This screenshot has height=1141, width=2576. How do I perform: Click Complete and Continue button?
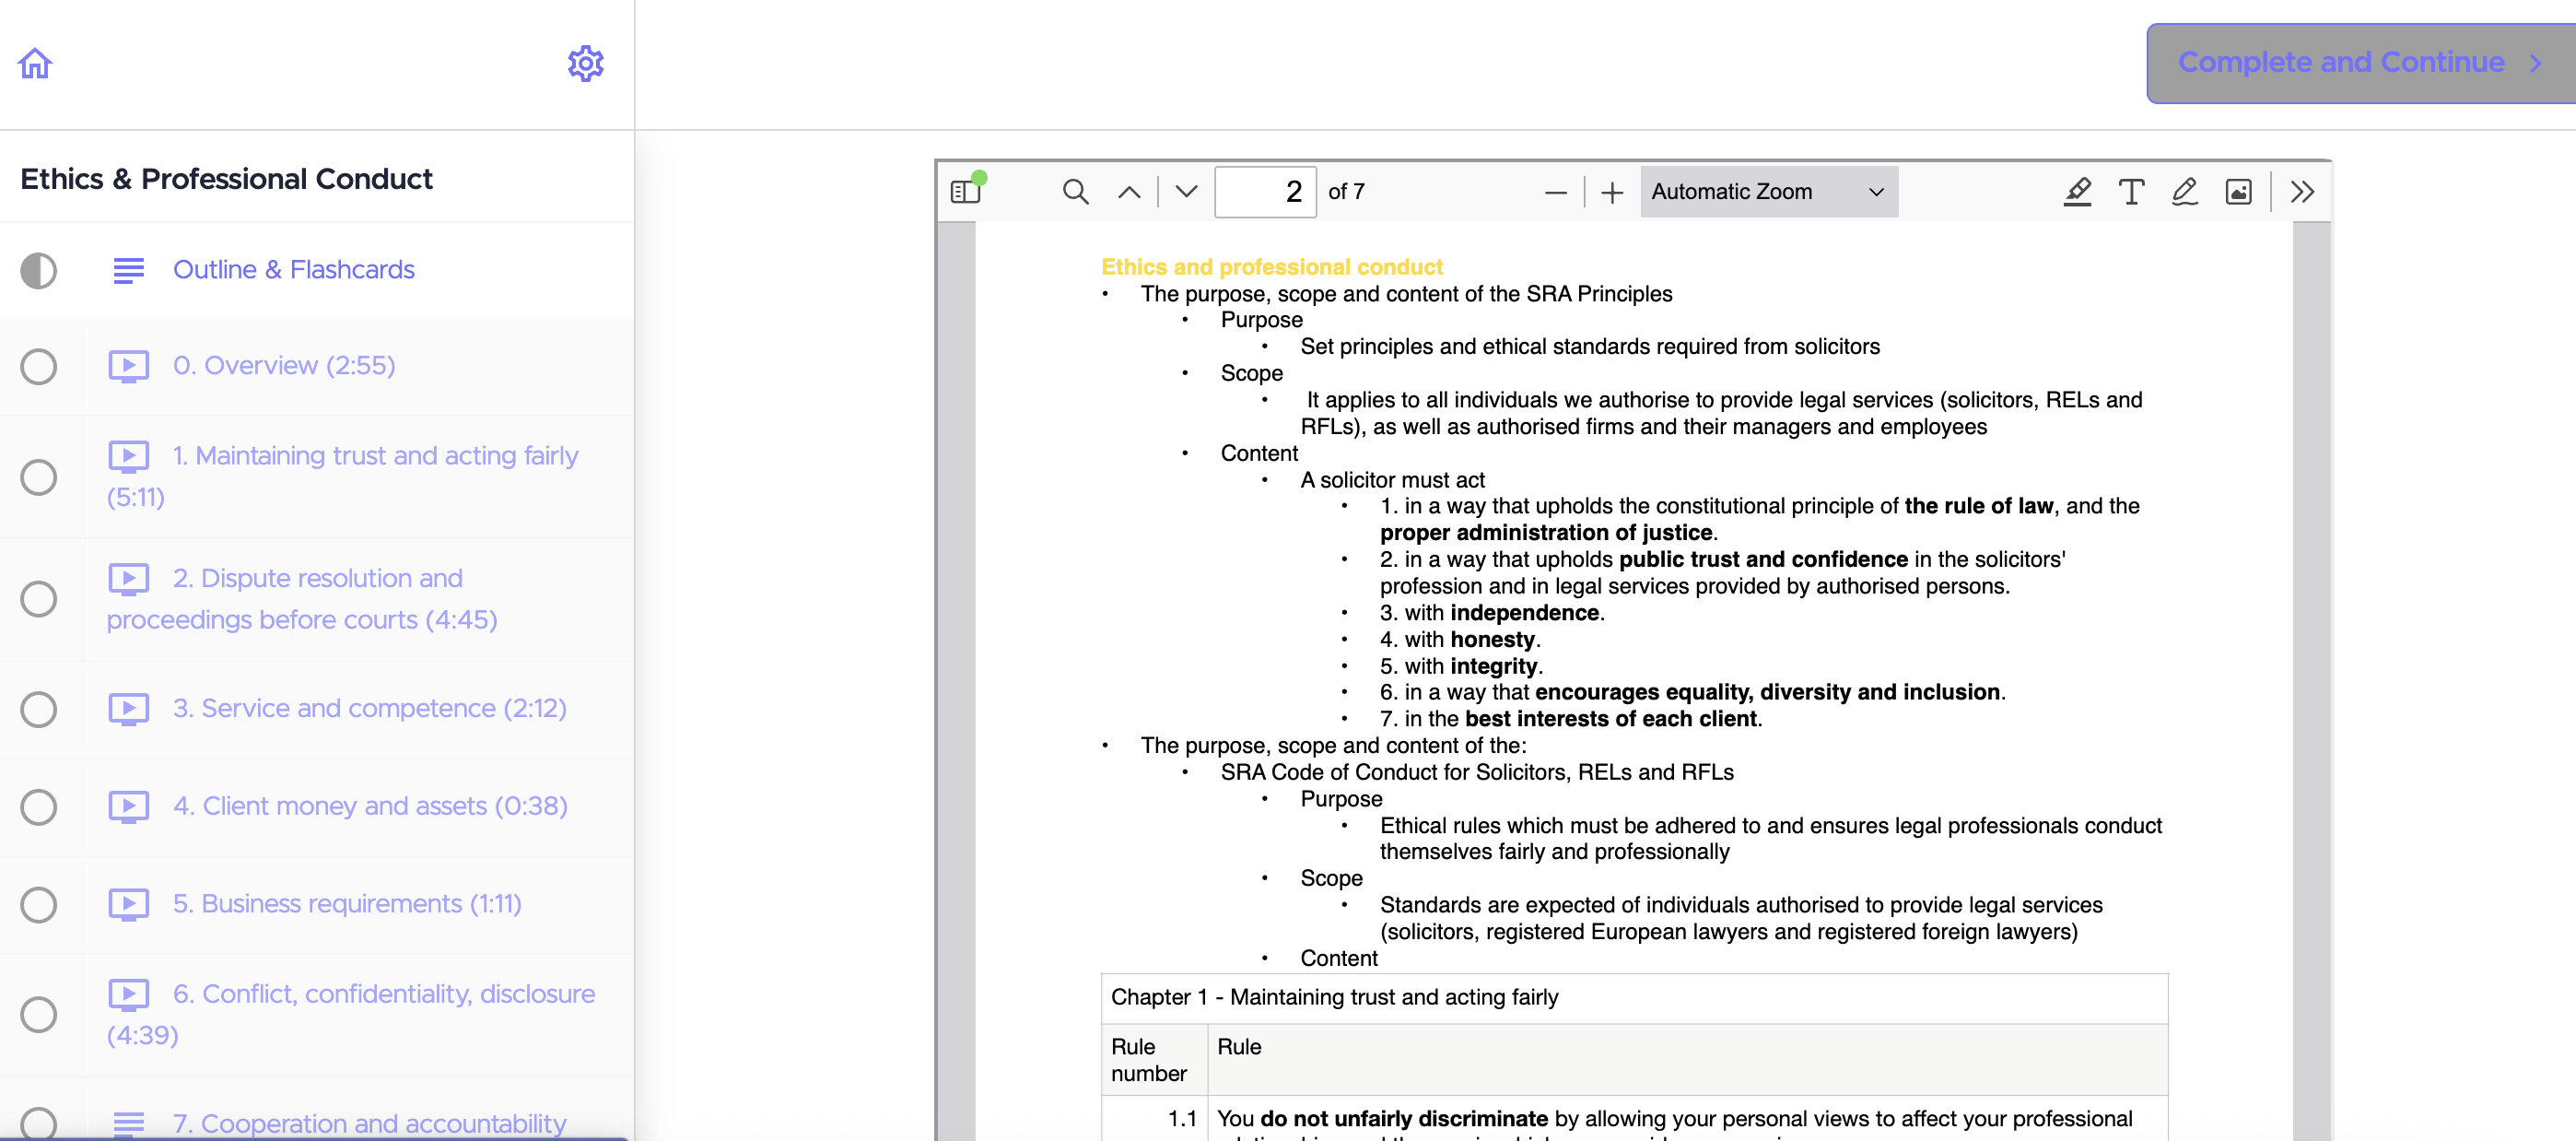[2360, 63]
